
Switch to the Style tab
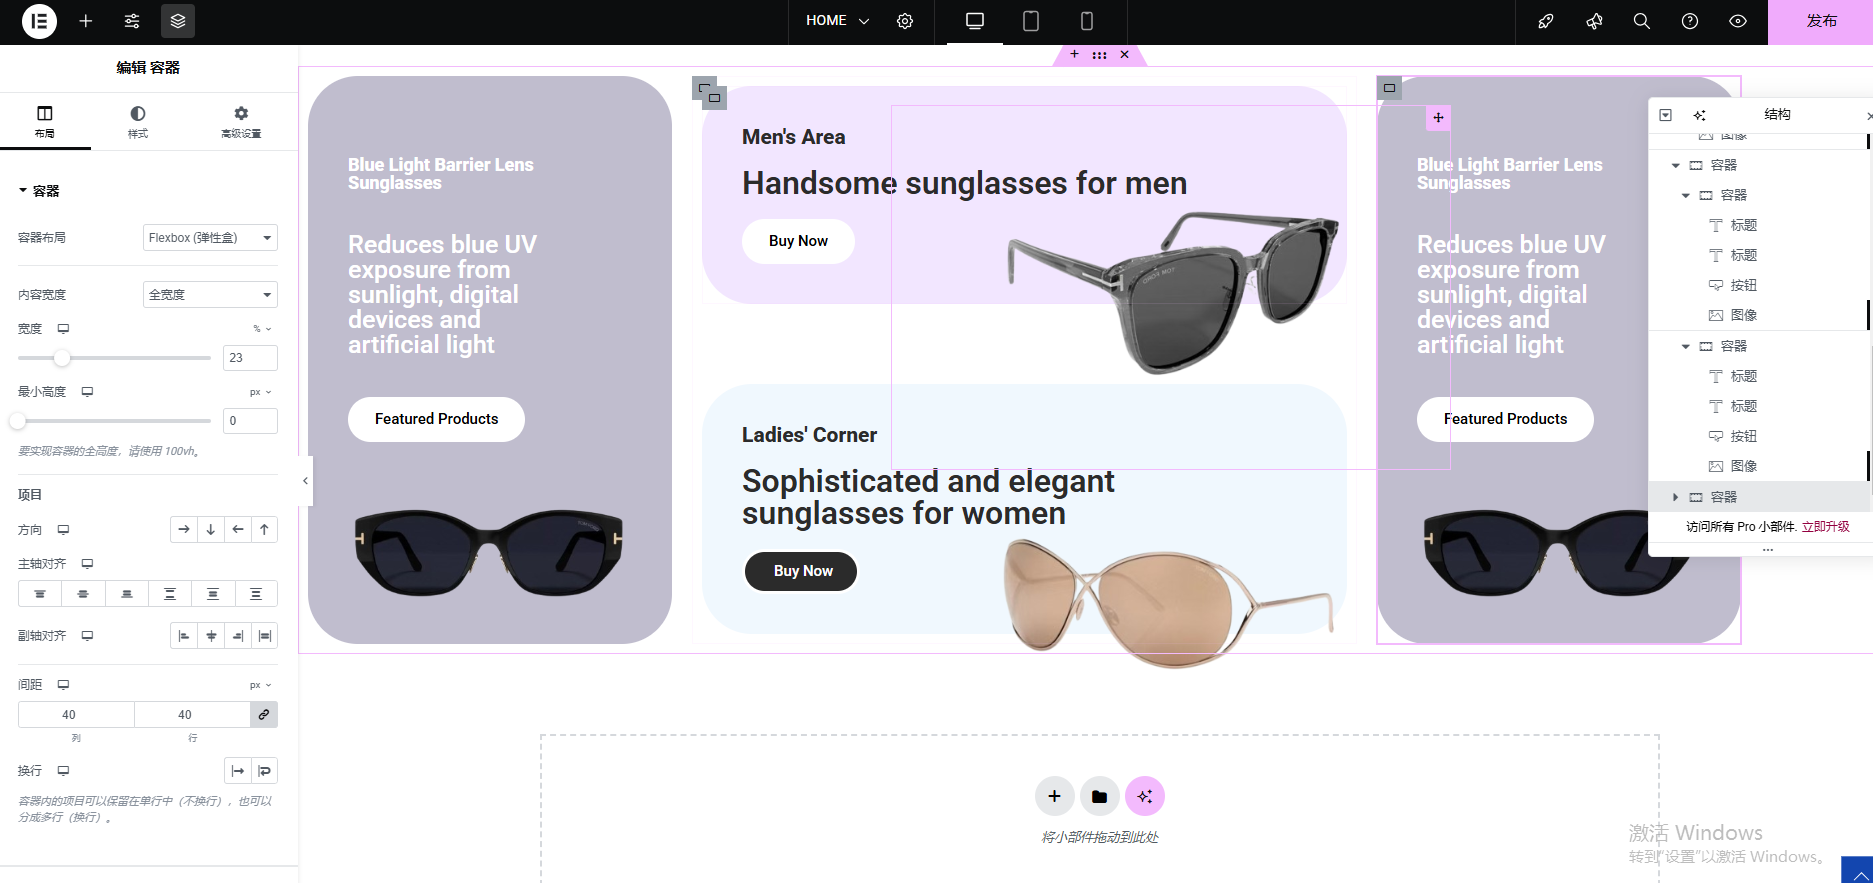click(138, 122)
